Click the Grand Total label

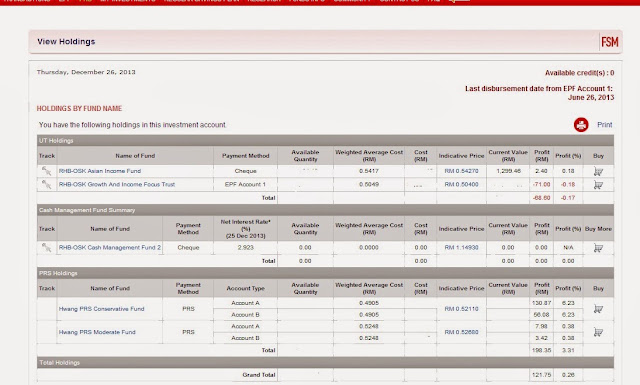pyautogui.click(x=259, y=375)
